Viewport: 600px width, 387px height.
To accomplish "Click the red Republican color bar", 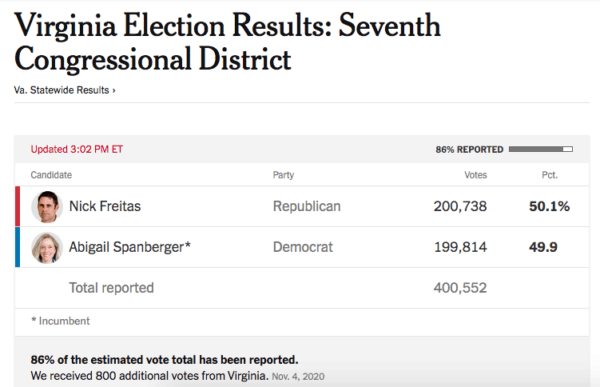I will pyautogui.click(x=18, y=206).
